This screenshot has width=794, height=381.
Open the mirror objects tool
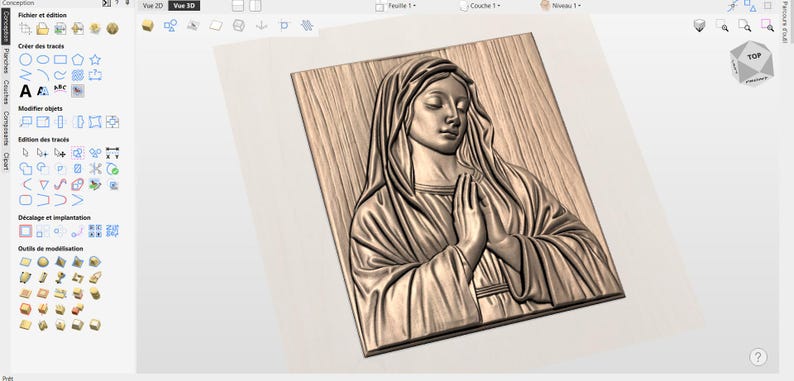pos(60,122)
